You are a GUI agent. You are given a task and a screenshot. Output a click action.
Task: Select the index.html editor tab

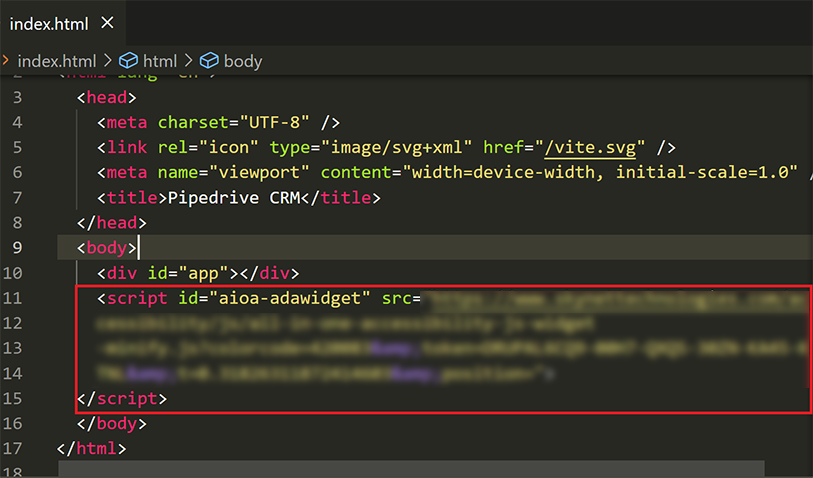point(50,23)
